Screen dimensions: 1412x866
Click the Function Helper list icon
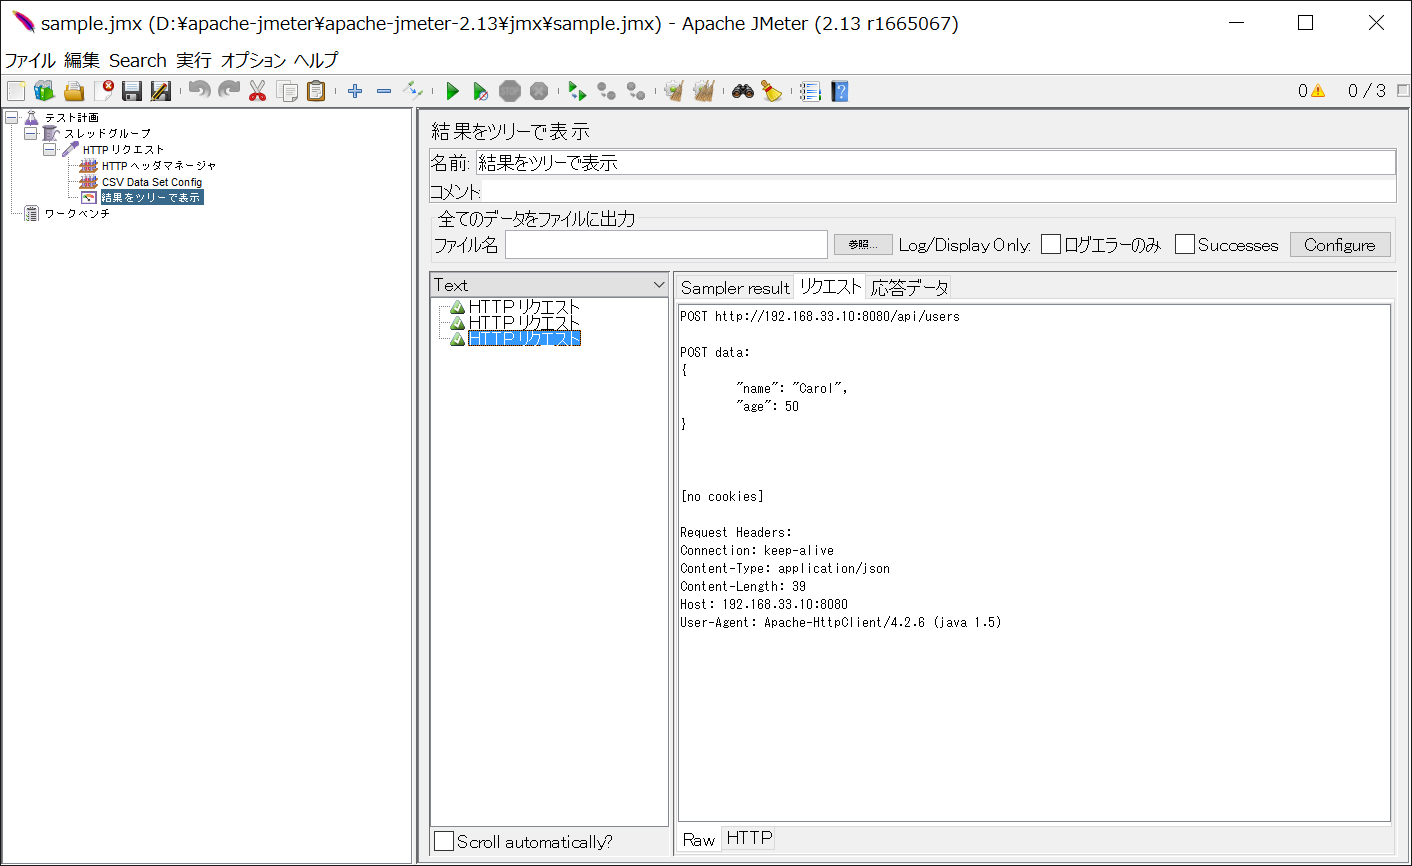click(810, 92)
